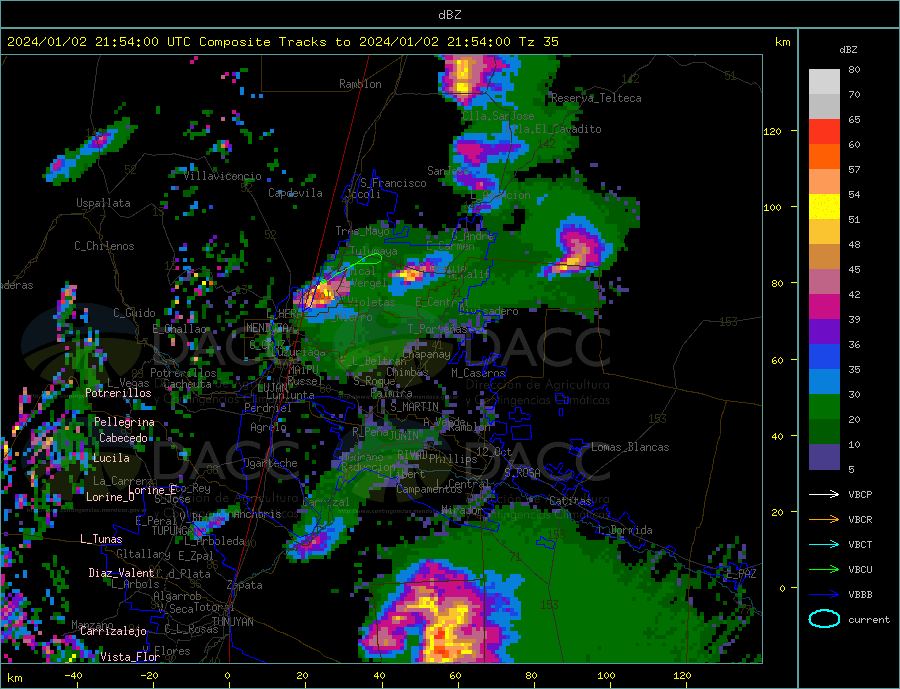
Task: Click the Carrizalejo place label
Action: click(x=114, y=631)
